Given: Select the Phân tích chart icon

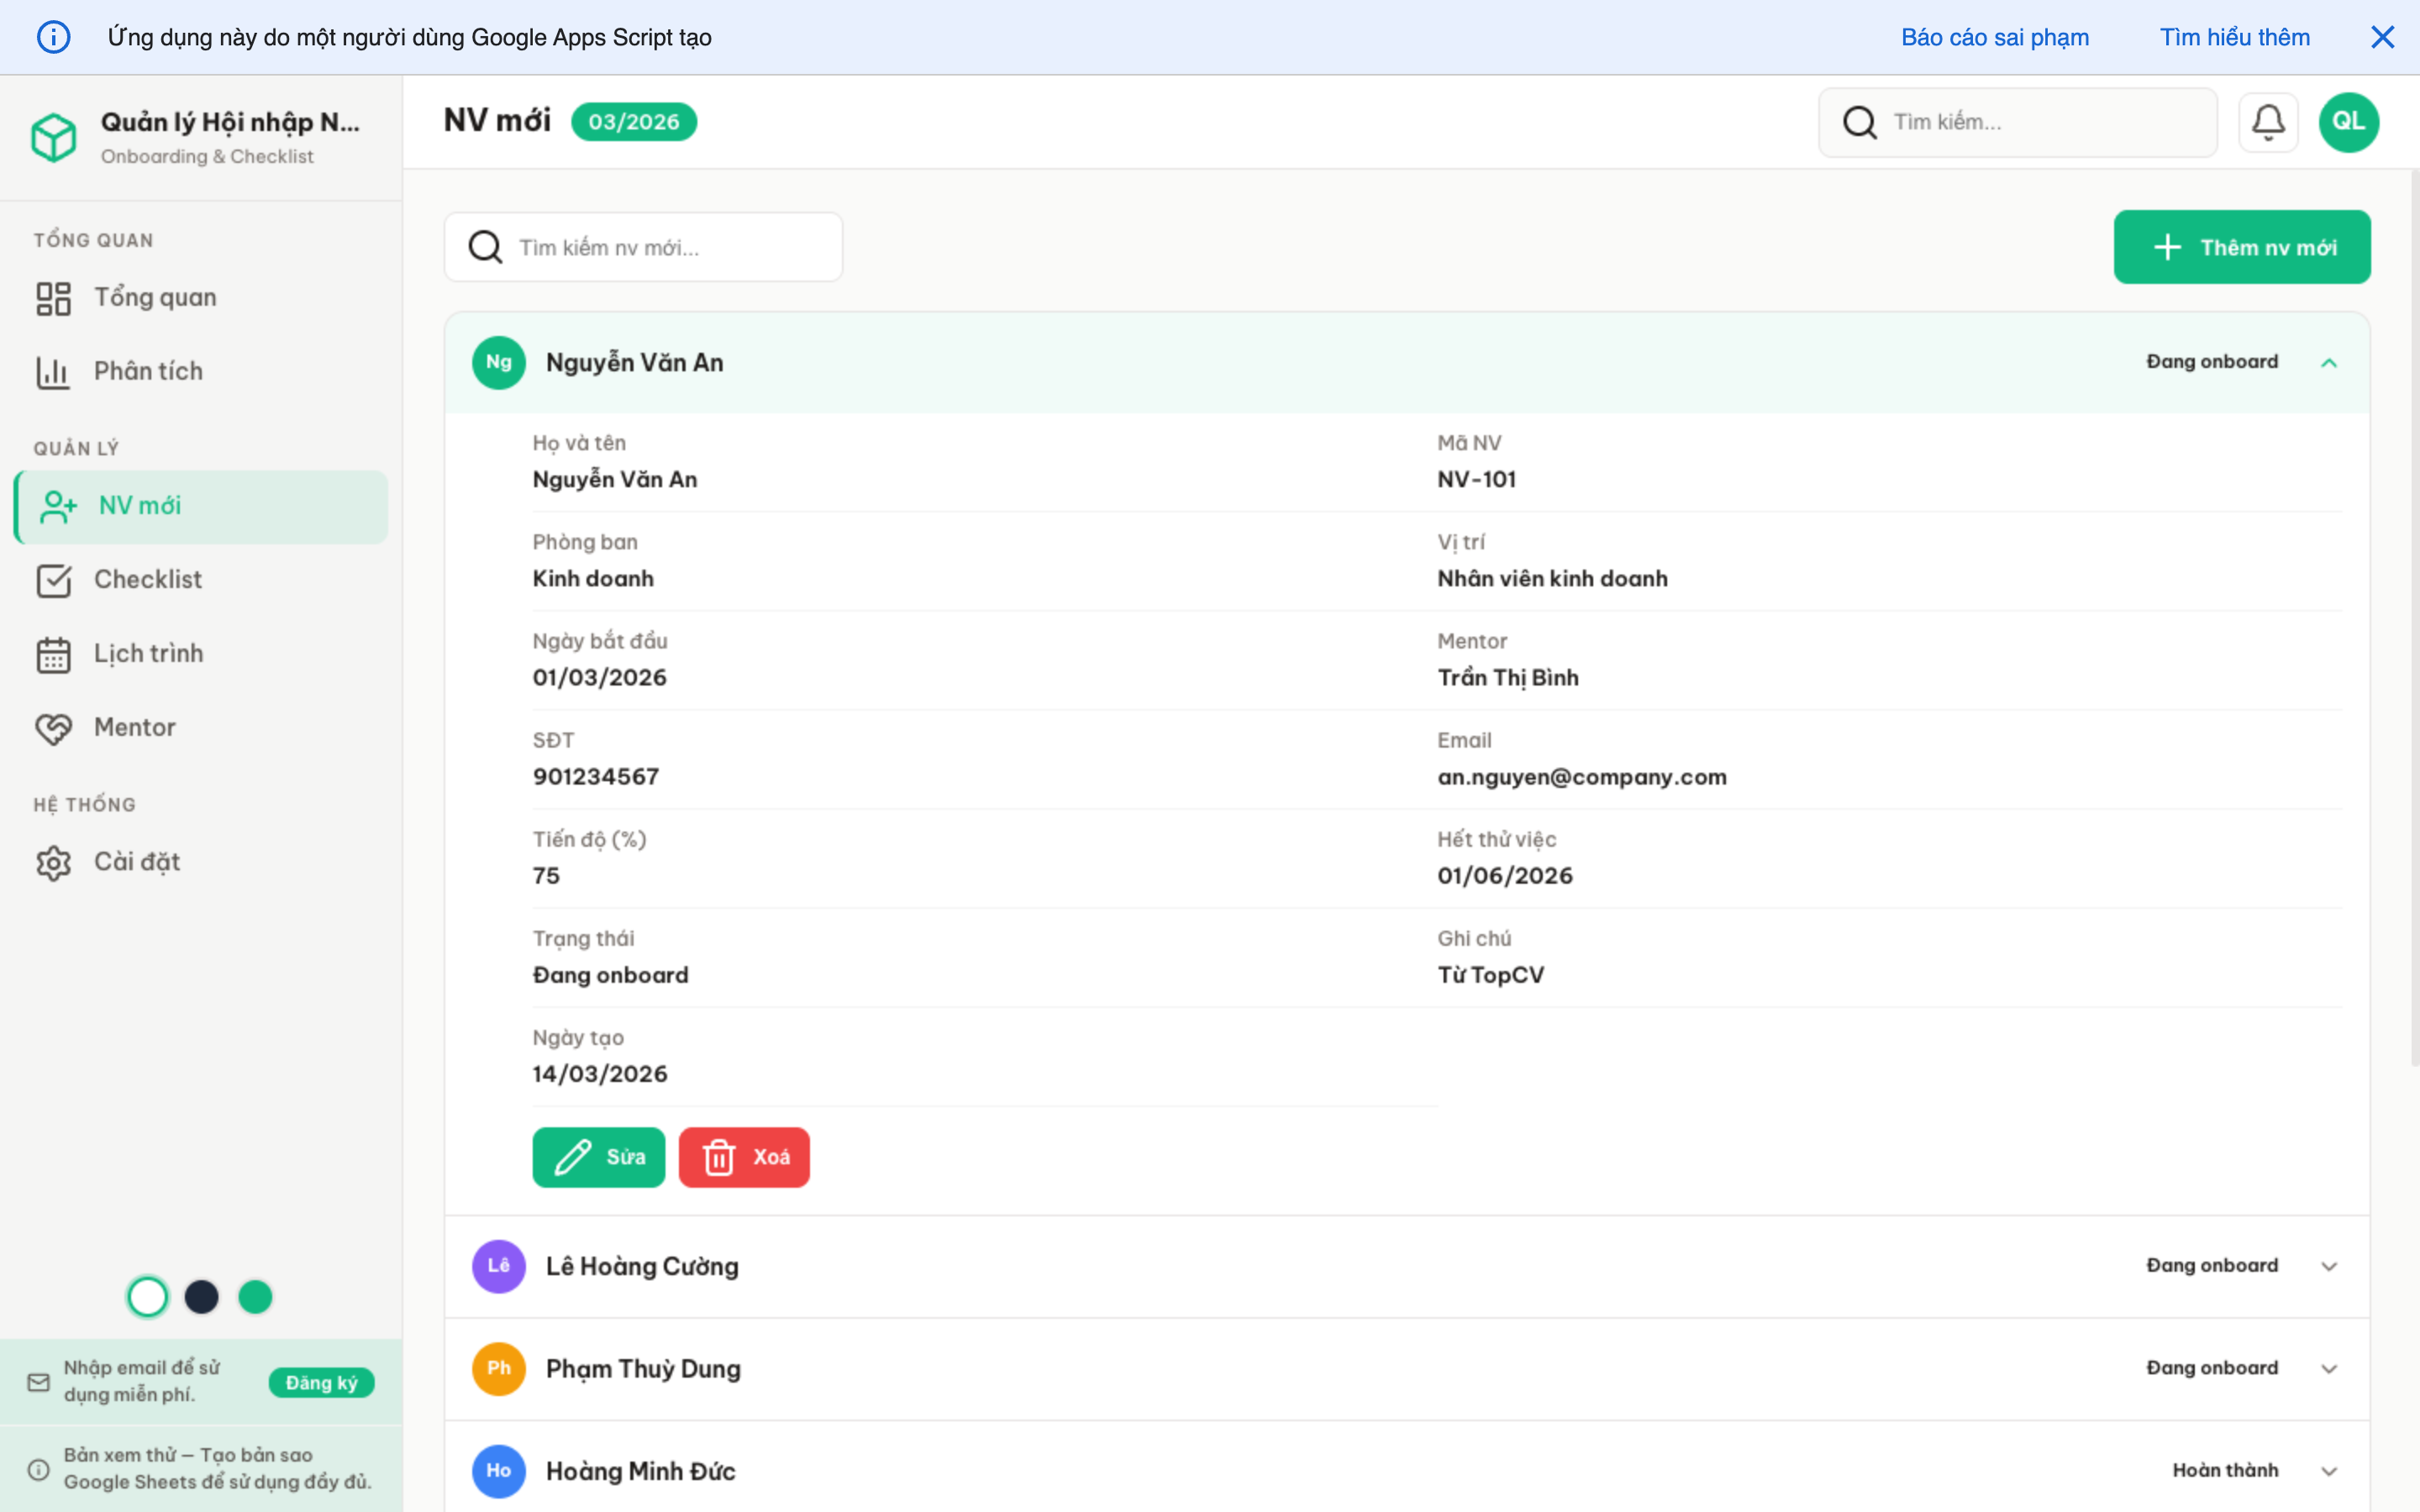Looking at the screenshot, I should (x=55, y=370).
